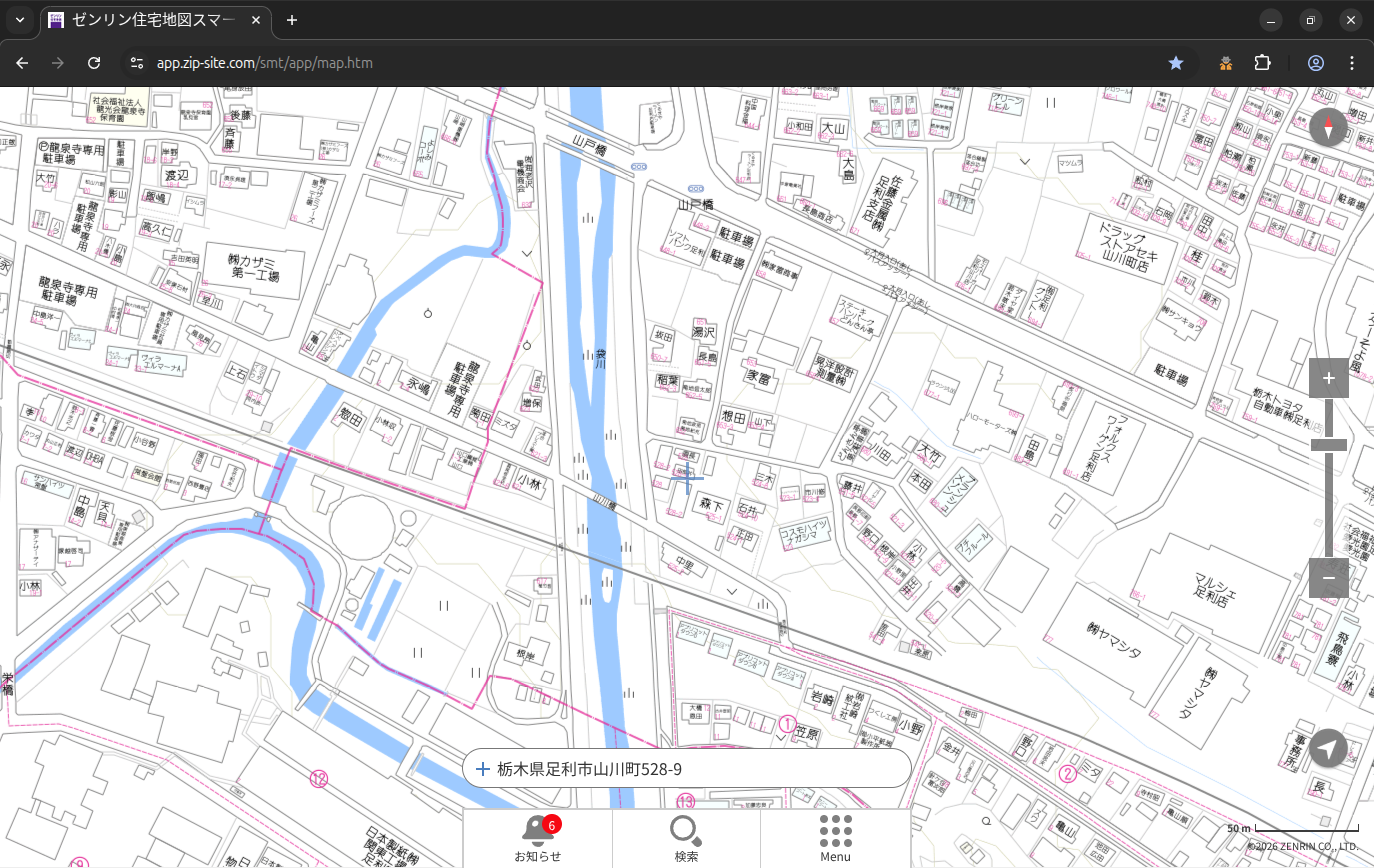Click the current location arrow button

pyautogui.click(x=1328, y=748)
